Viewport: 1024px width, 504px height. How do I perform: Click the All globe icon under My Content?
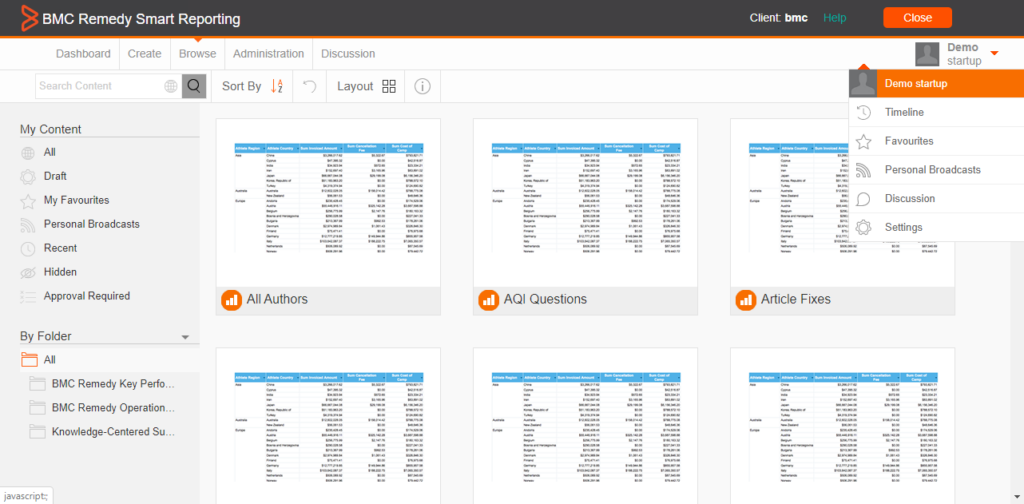[x=28, y=153]
